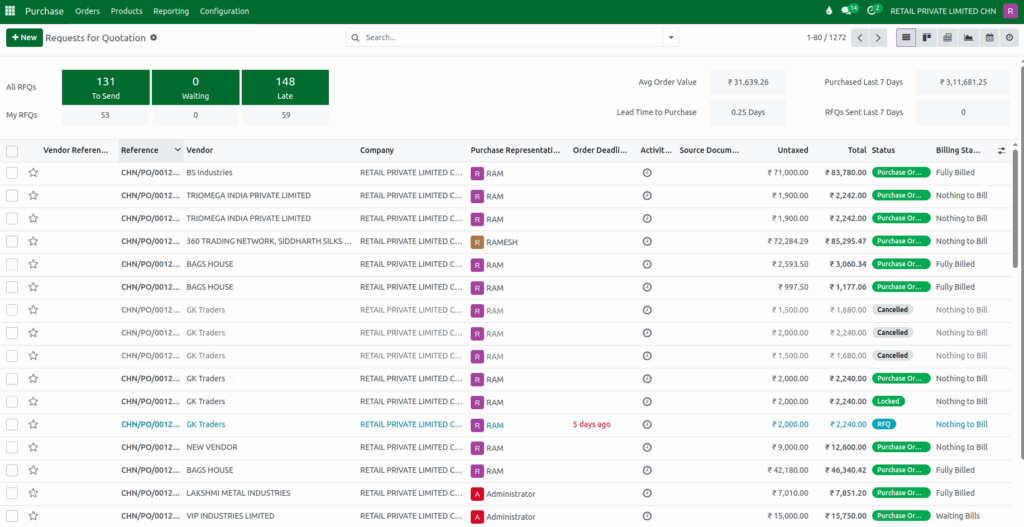Star the BS Industries order as favorite

pos(33,173)
